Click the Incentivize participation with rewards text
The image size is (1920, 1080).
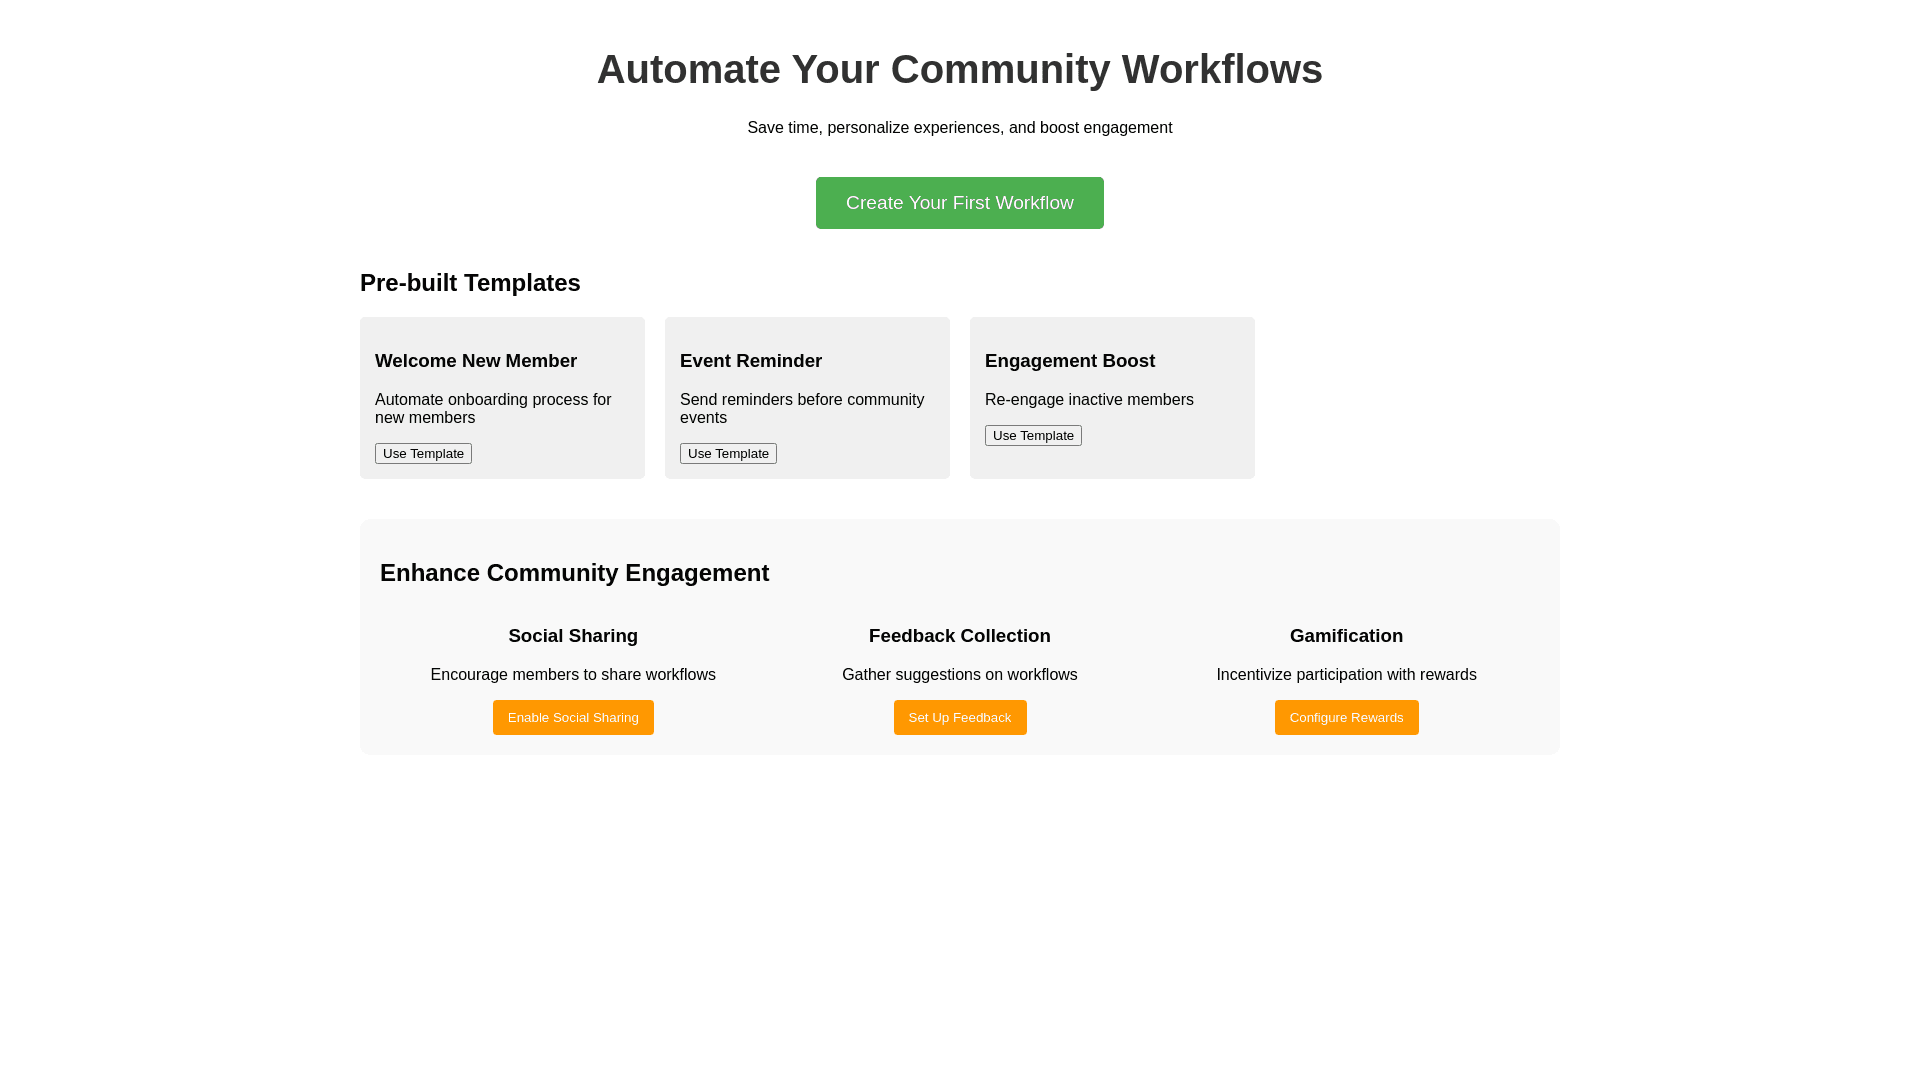point(1346,675)
